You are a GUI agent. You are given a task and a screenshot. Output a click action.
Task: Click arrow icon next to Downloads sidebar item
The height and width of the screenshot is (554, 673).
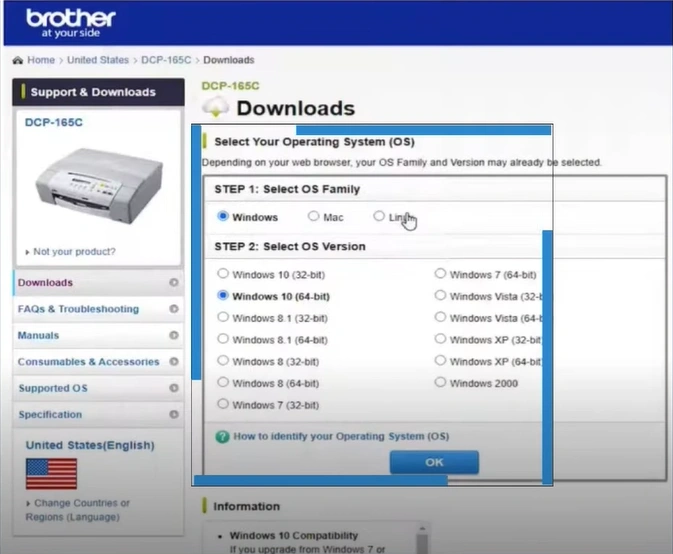coord(174,283)
